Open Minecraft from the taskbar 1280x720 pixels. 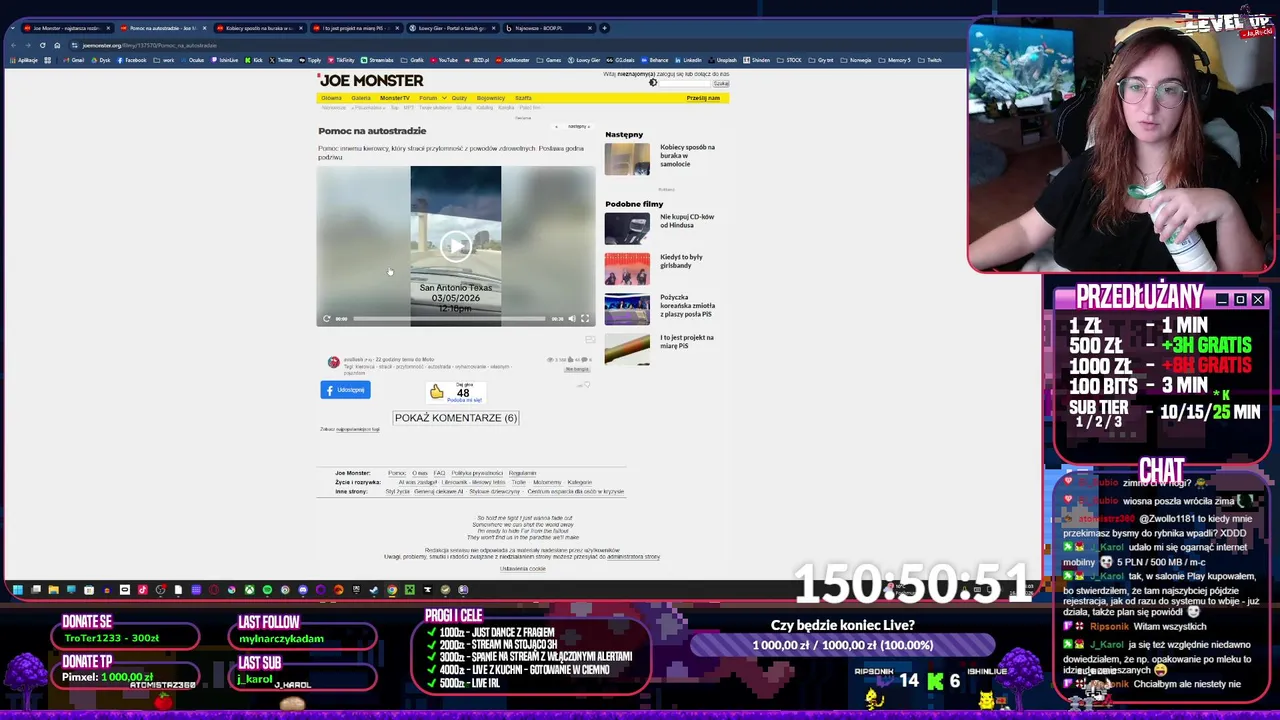pyautogui.click(x=409, y=590)
